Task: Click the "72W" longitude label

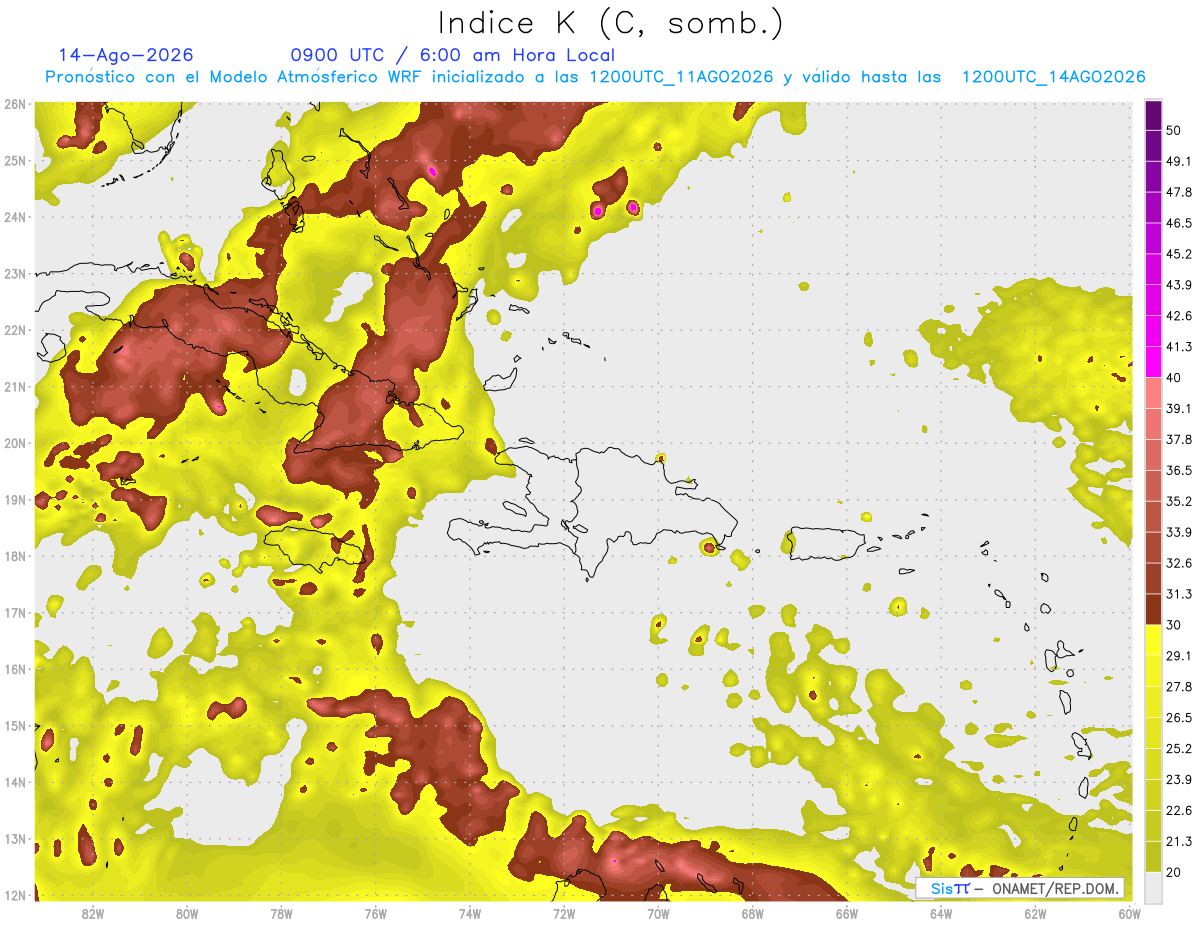Action: (564, 913)
